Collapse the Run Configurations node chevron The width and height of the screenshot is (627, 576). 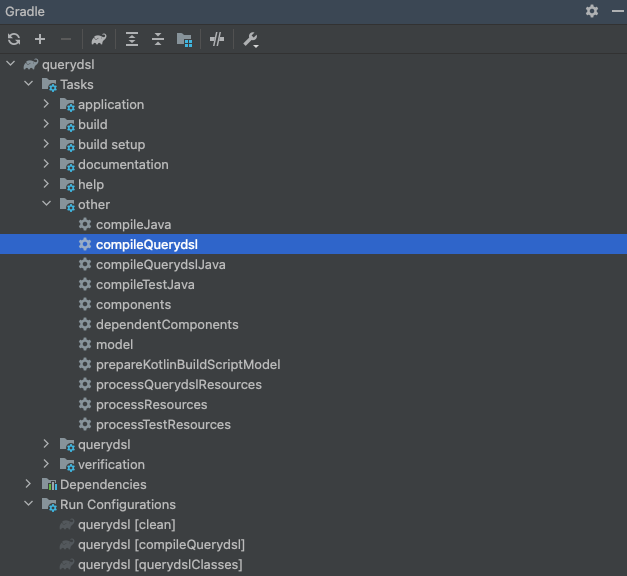29,504
